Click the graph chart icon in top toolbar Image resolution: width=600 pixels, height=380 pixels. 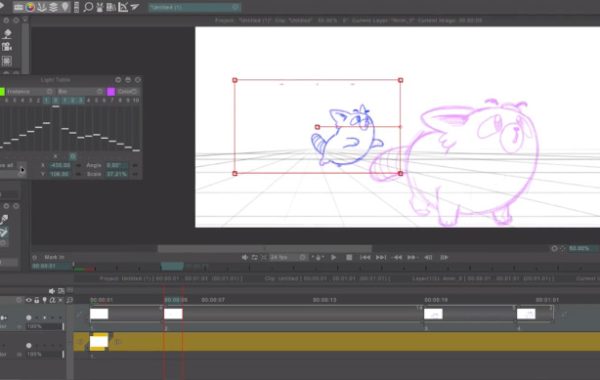click(123, 7)
